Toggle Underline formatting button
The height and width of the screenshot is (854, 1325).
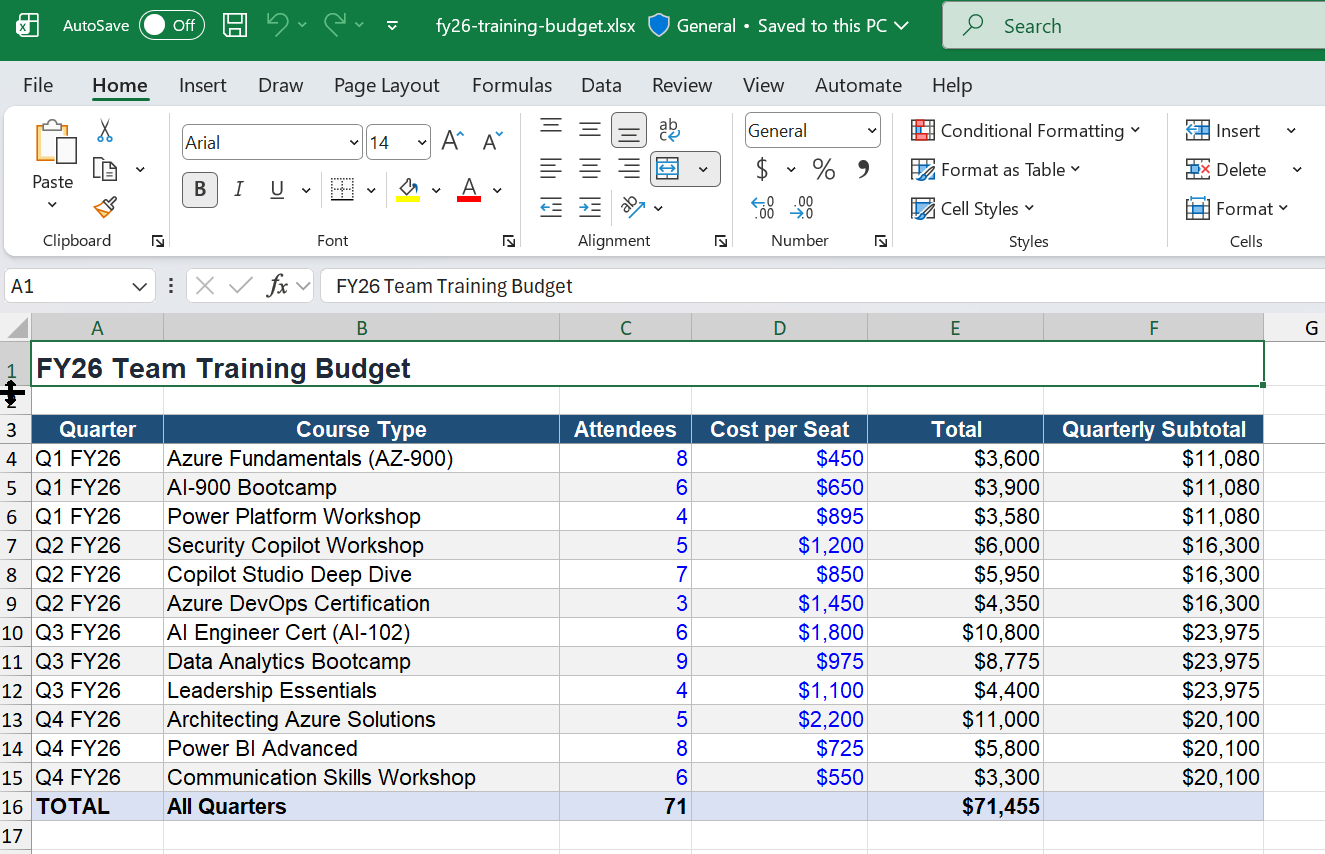pos(277,189)
